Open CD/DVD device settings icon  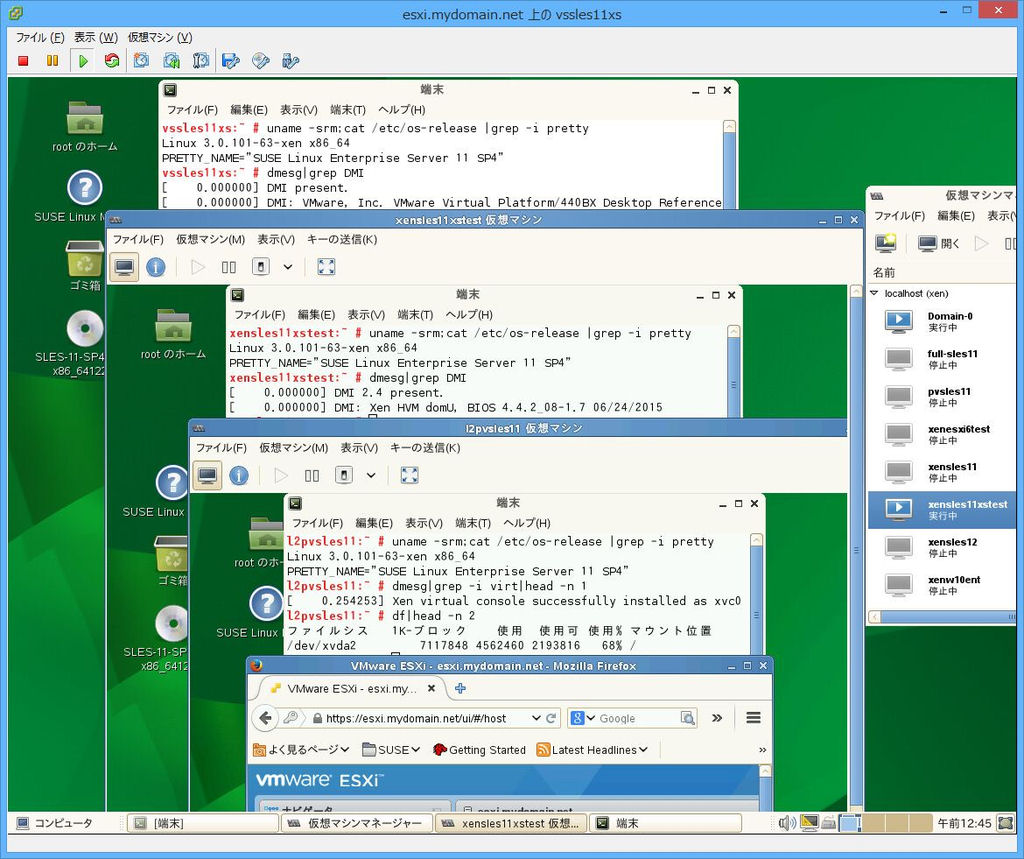261,61
